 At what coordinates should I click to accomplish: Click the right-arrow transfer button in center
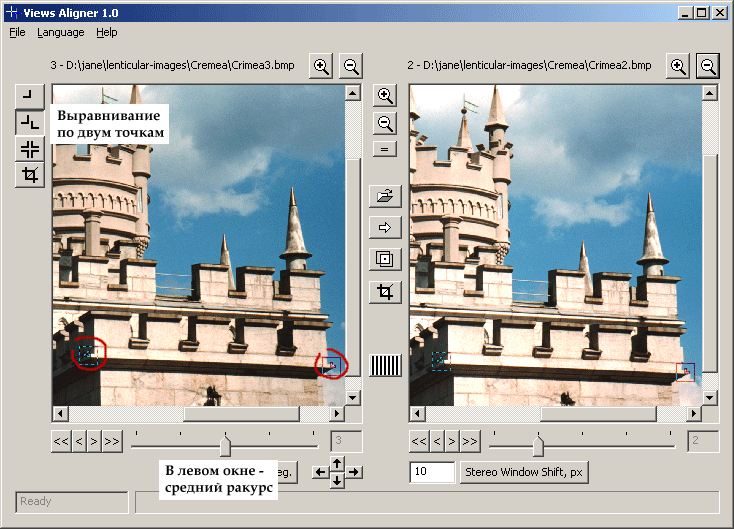(x=385, y=228)
